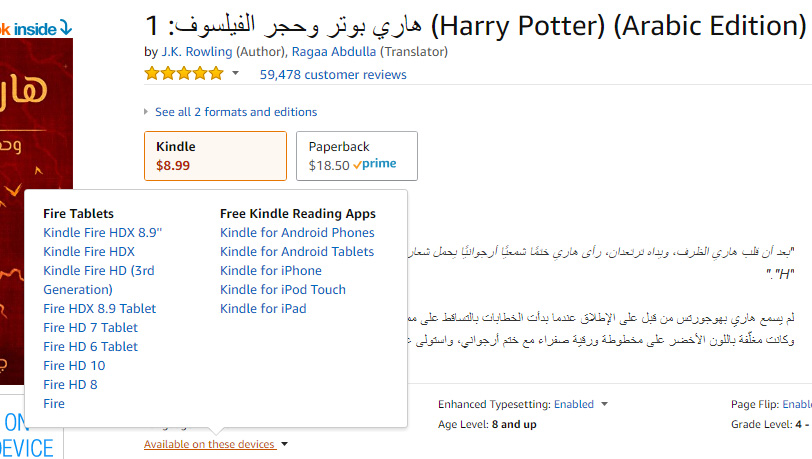Collapse the Available on these devices dropdown

[x=216, y=444]
